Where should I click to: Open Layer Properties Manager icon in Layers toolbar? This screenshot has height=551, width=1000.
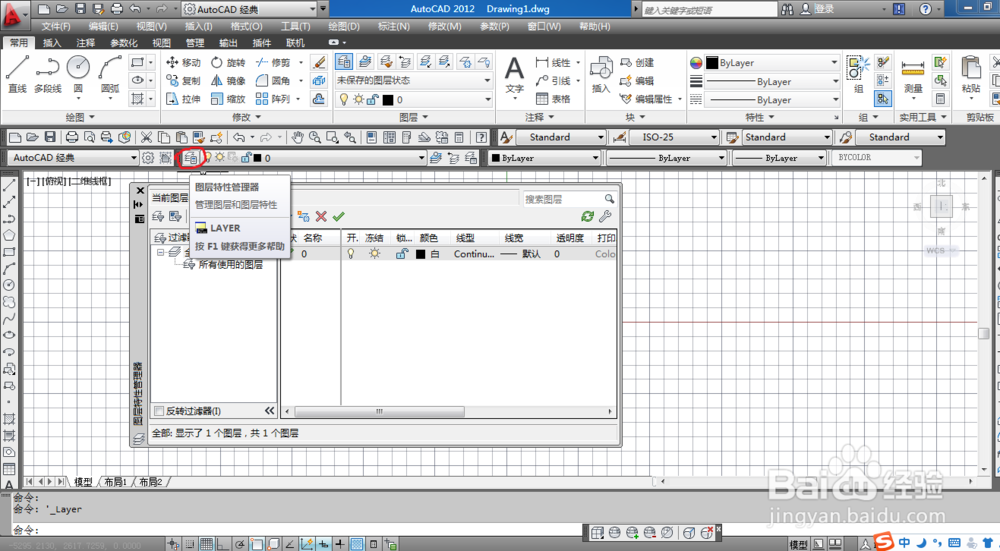click(x=190, y=158)
